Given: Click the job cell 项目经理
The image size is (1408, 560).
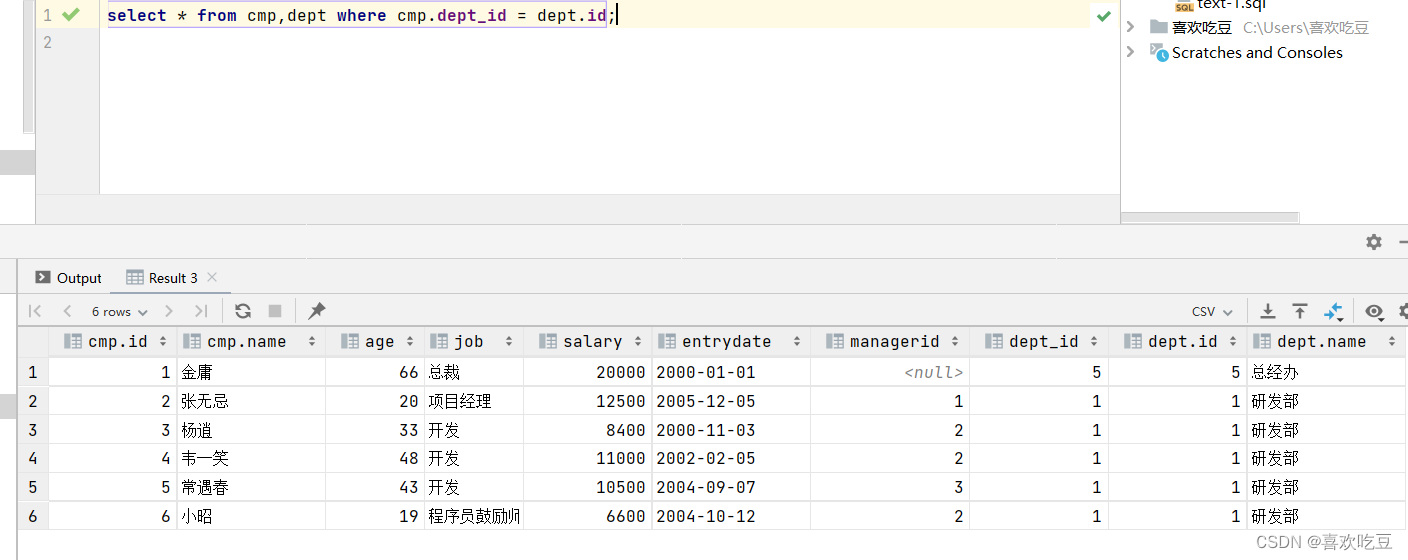Looking at the screenshot, I should tap(474, 401).
